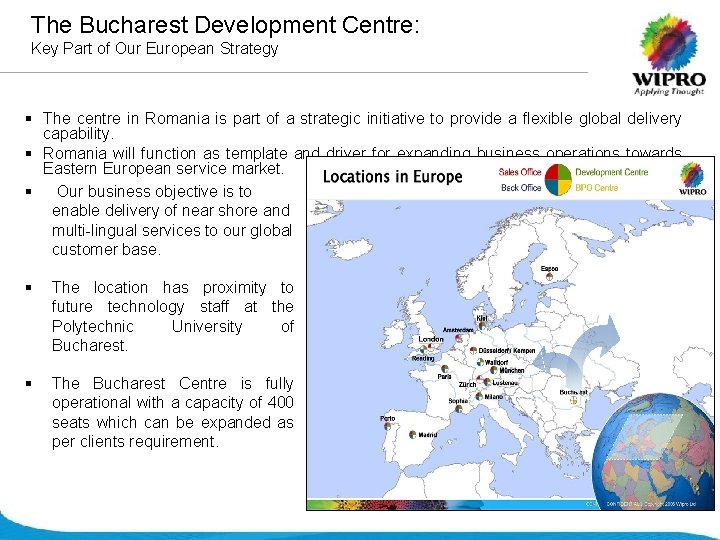720x540 pixels.
Task: Click the bullet about Polytechnic University of Bucharest
Action: 173,316
